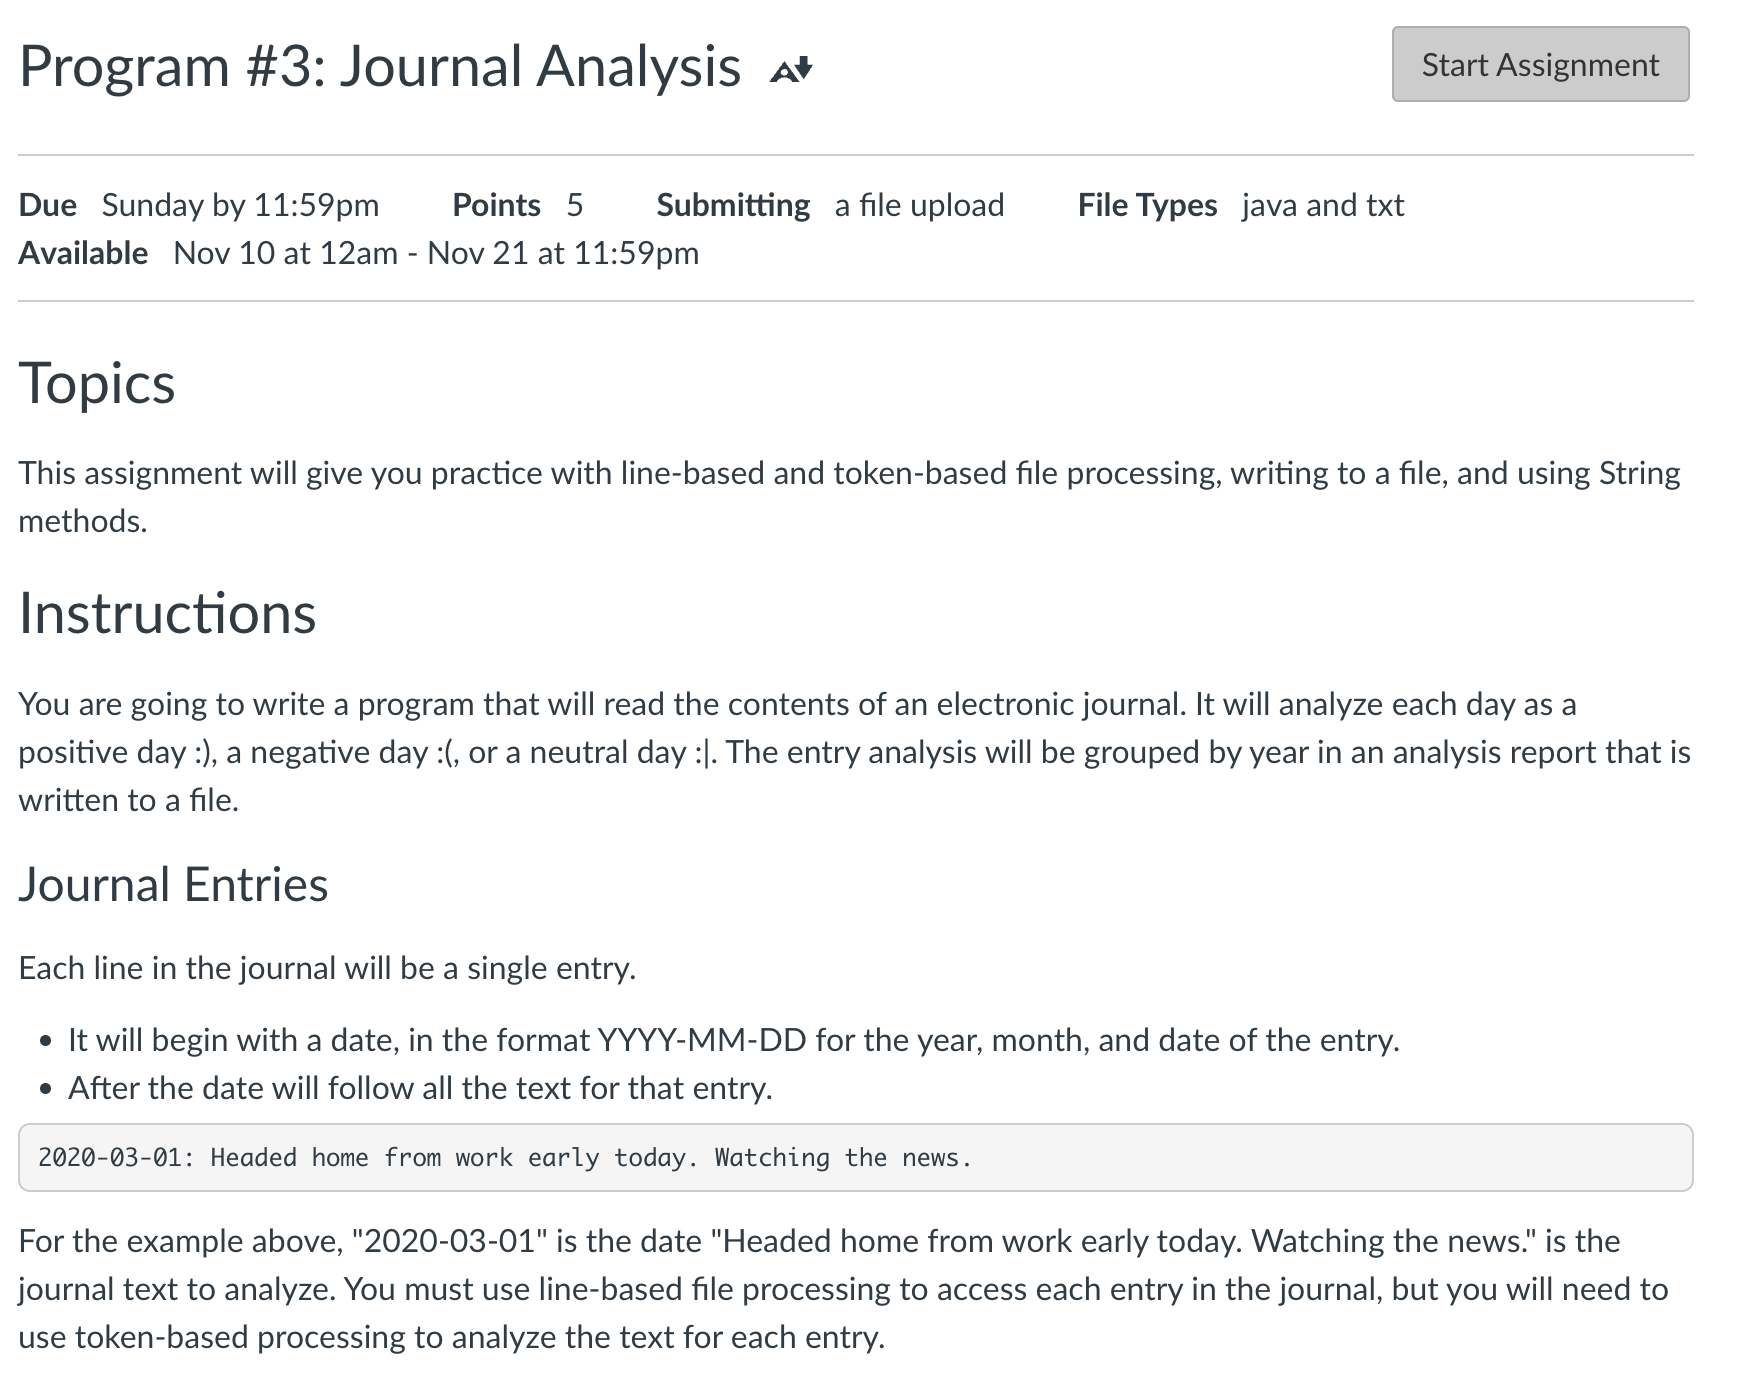Click the Points 5 label
This screenshot has width=1762, height=1394.
[518, 204]
